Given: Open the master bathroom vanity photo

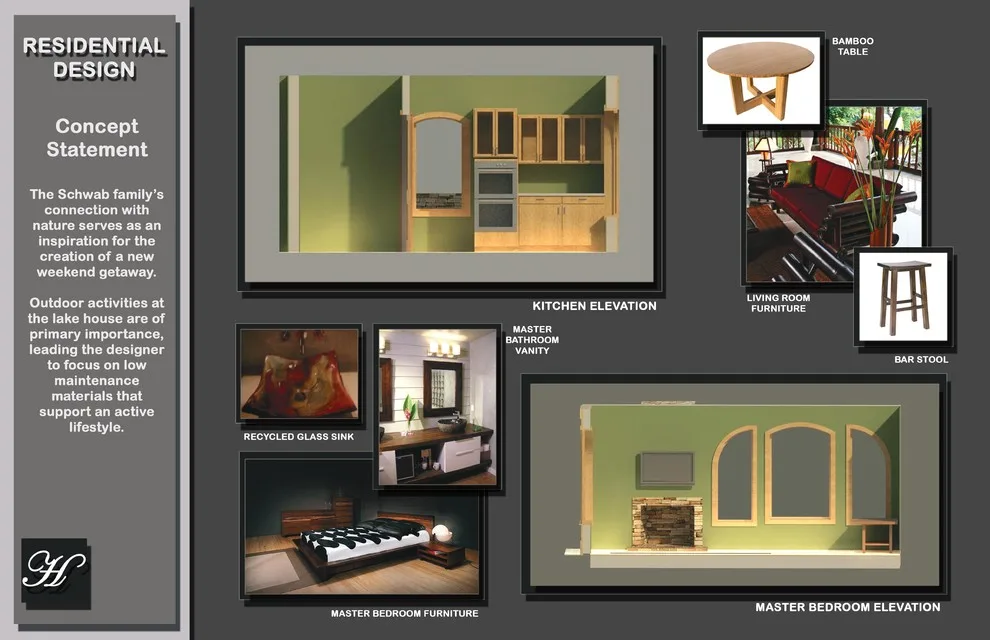Looking at the screenshot, I should point(437,406).
